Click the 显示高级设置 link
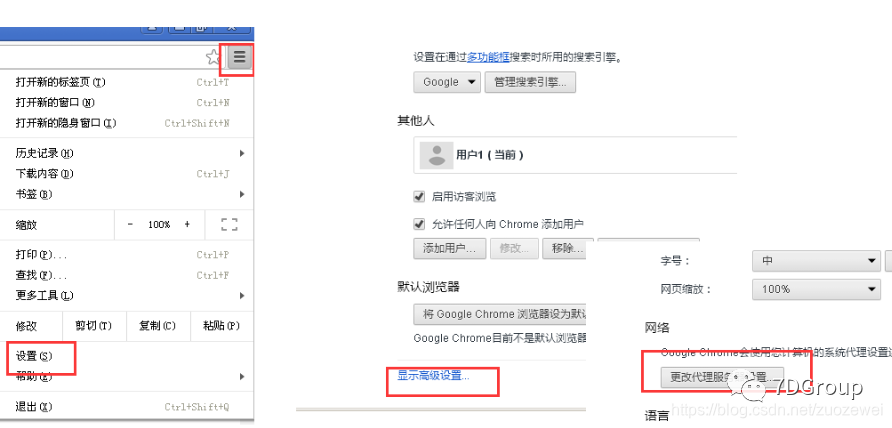The image size is (892, 428). [433, 376]
